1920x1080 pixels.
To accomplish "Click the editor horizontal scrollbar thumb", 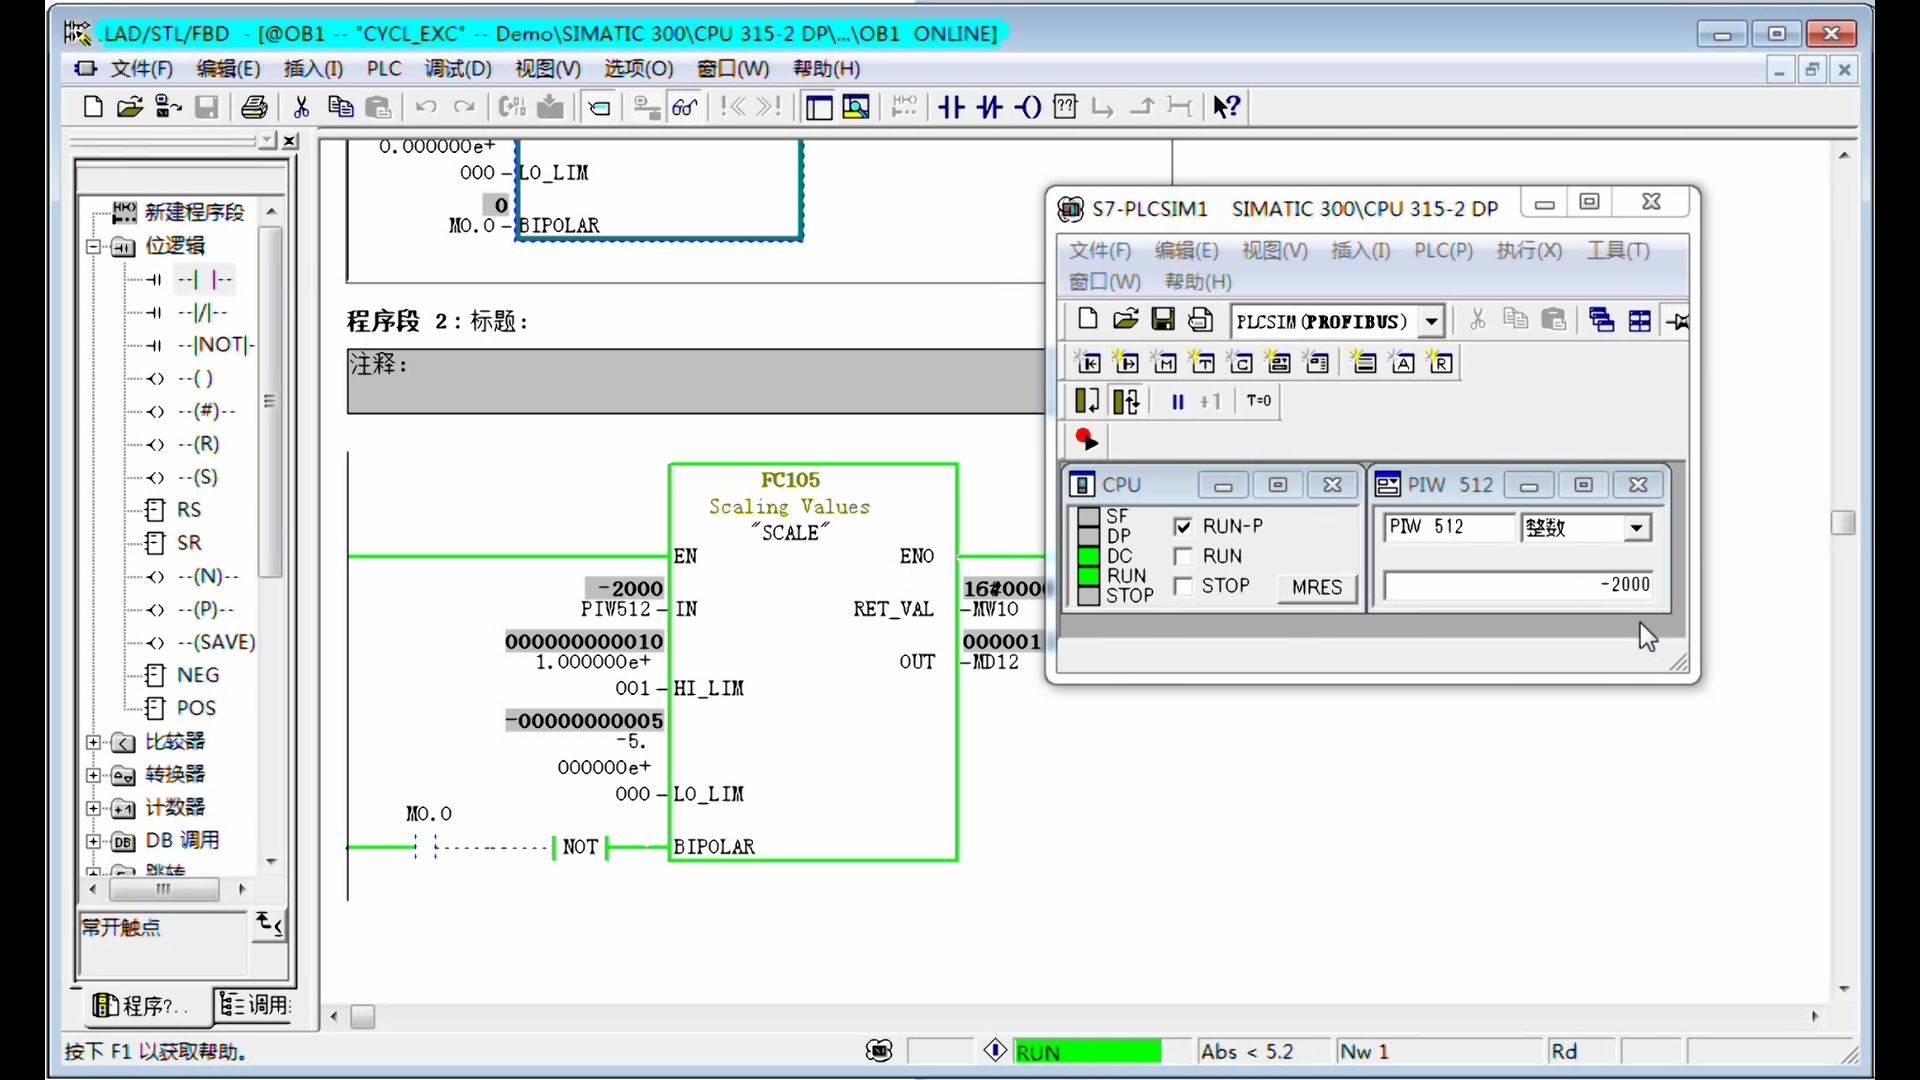I will [363, 1017].
